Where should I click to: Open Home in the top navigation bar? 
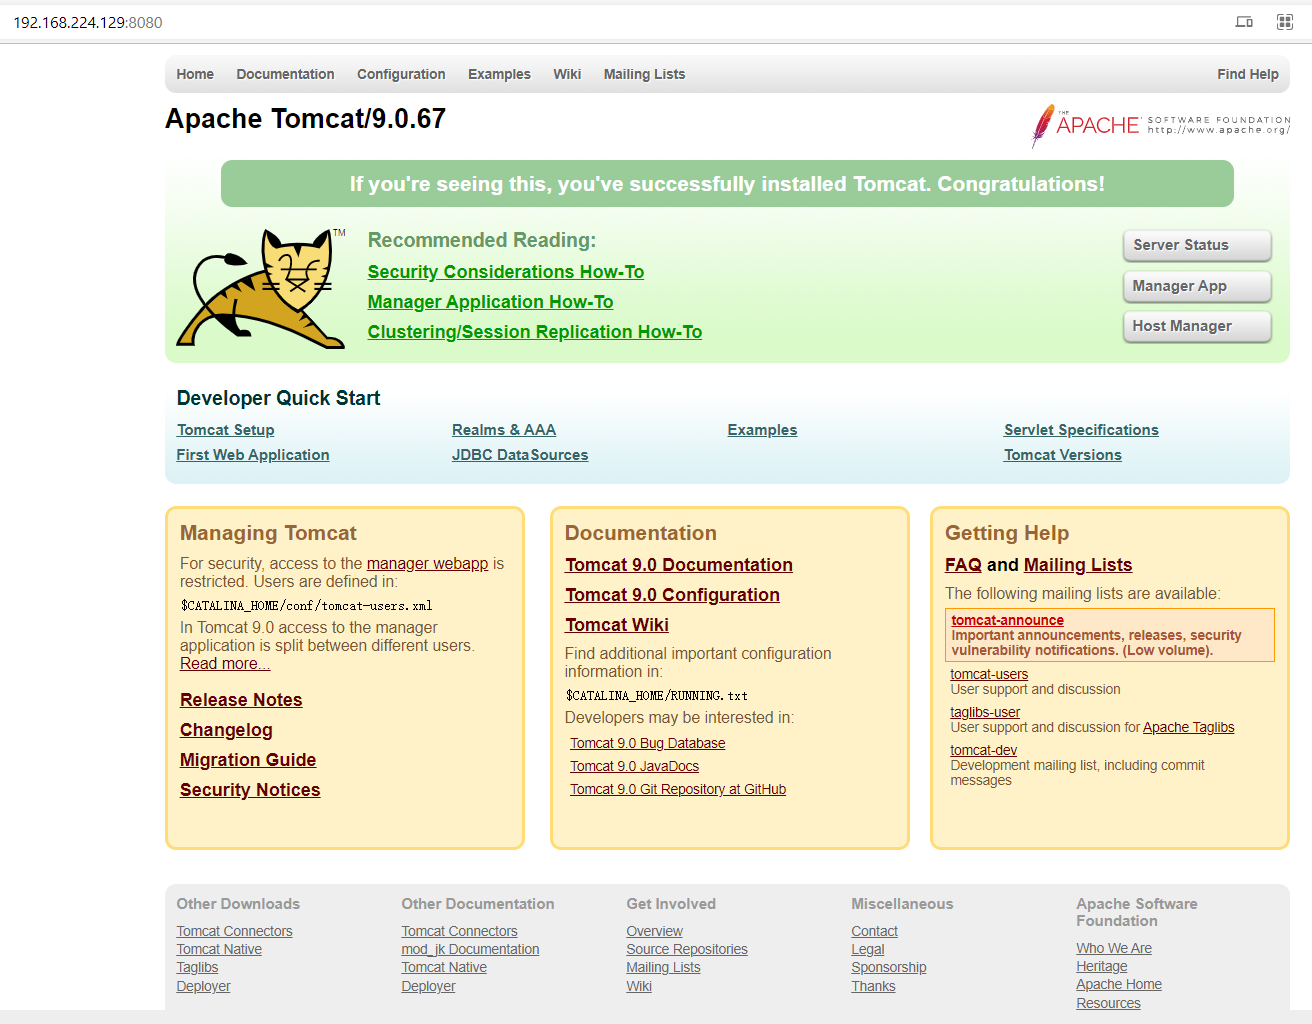pos(195,74)
